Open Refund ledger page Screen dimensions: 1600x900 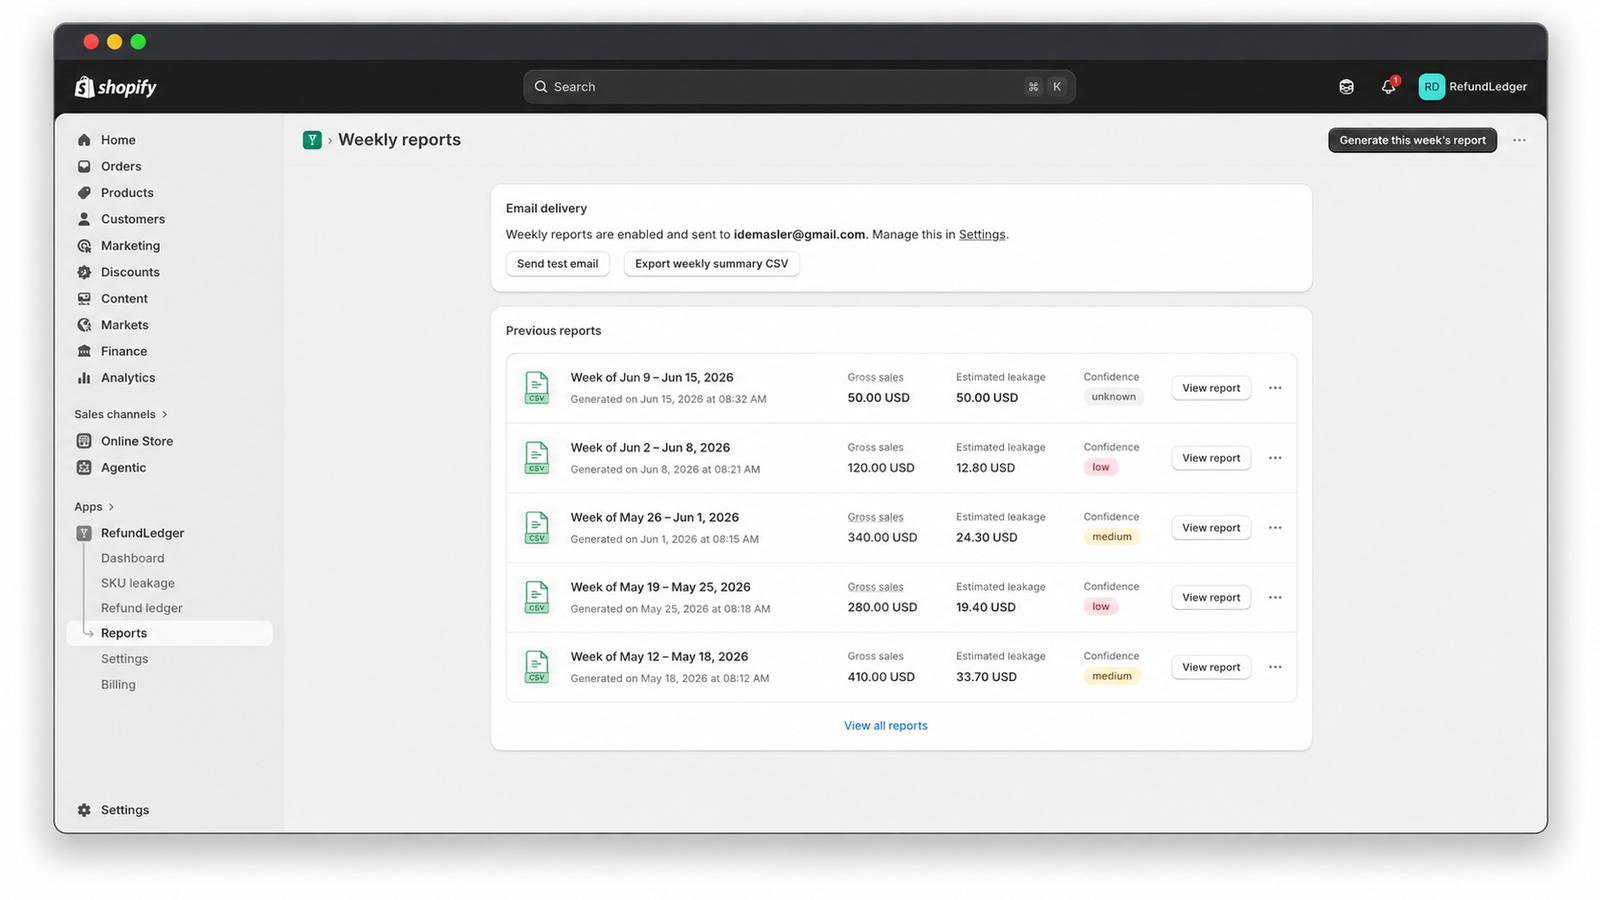141,608
